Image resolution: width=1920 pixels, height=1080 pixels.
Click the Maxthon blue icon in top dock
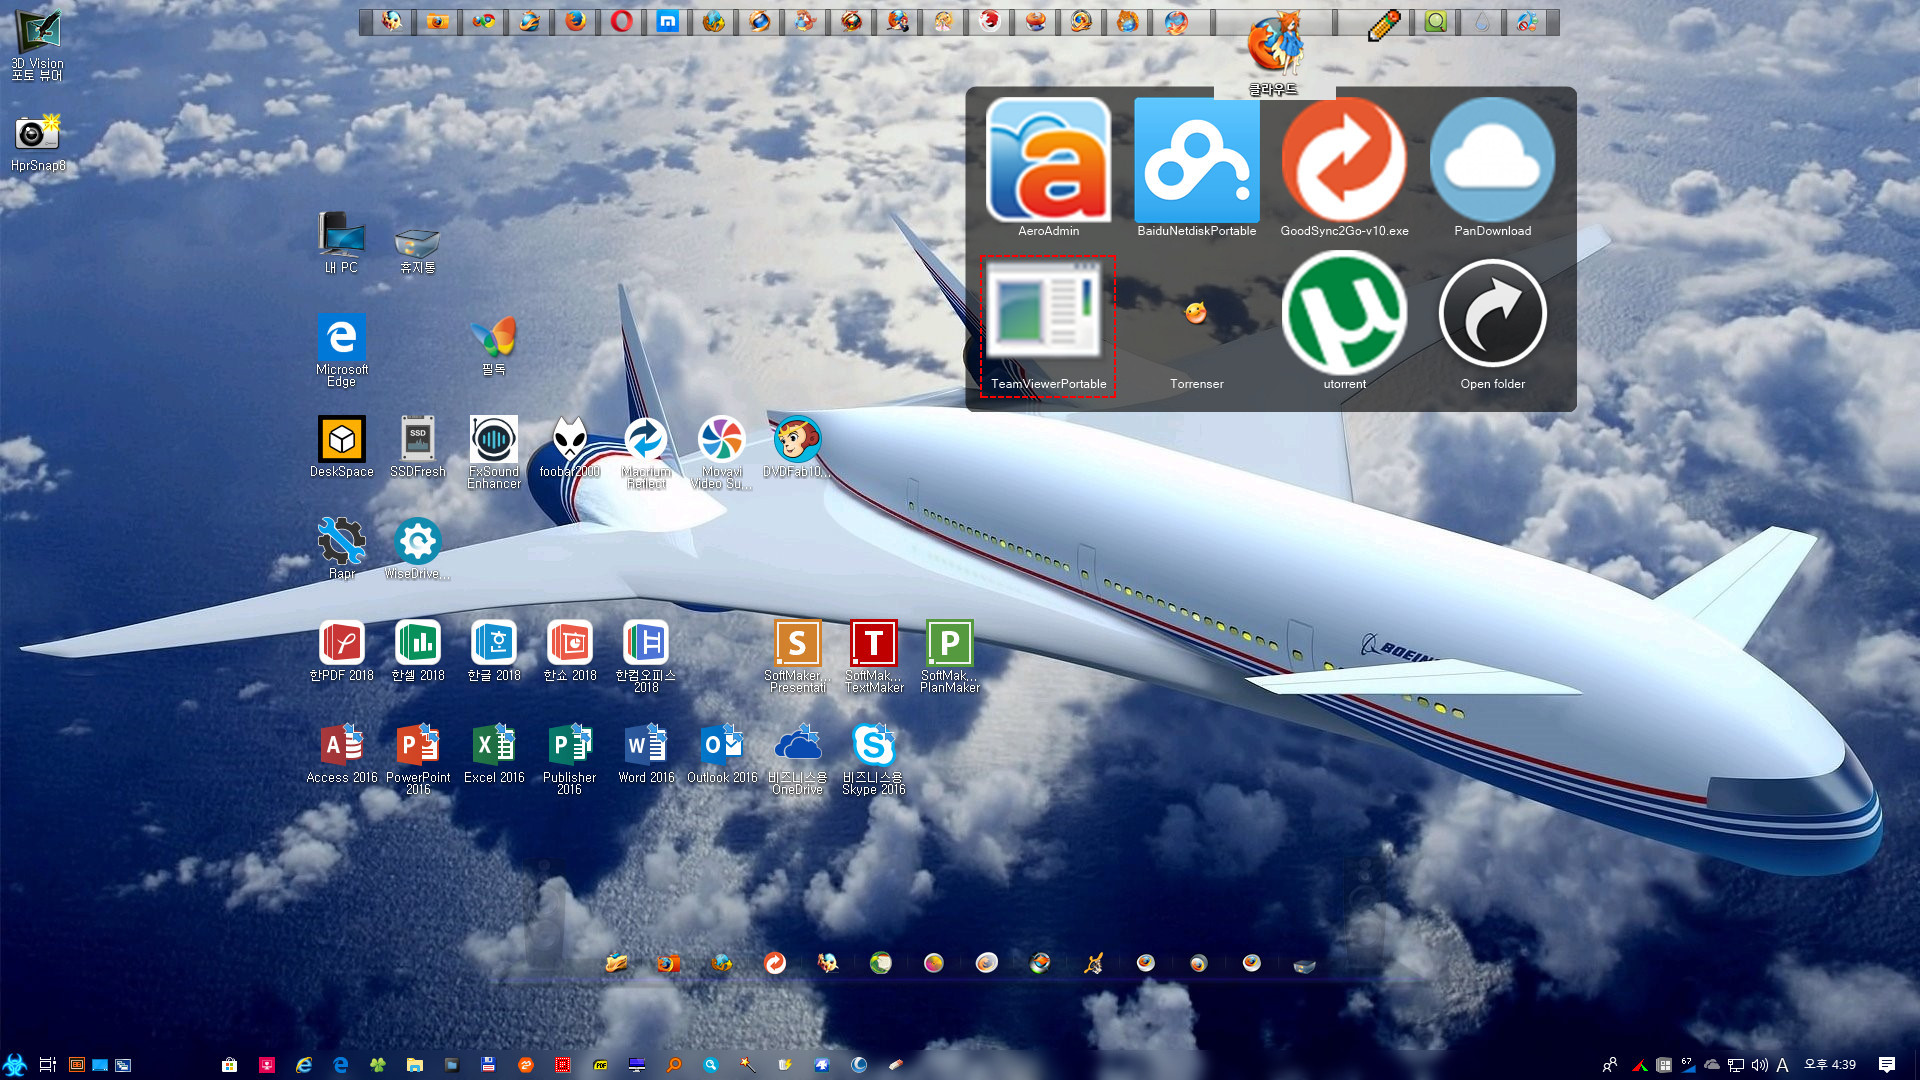(x=667, y=21)
